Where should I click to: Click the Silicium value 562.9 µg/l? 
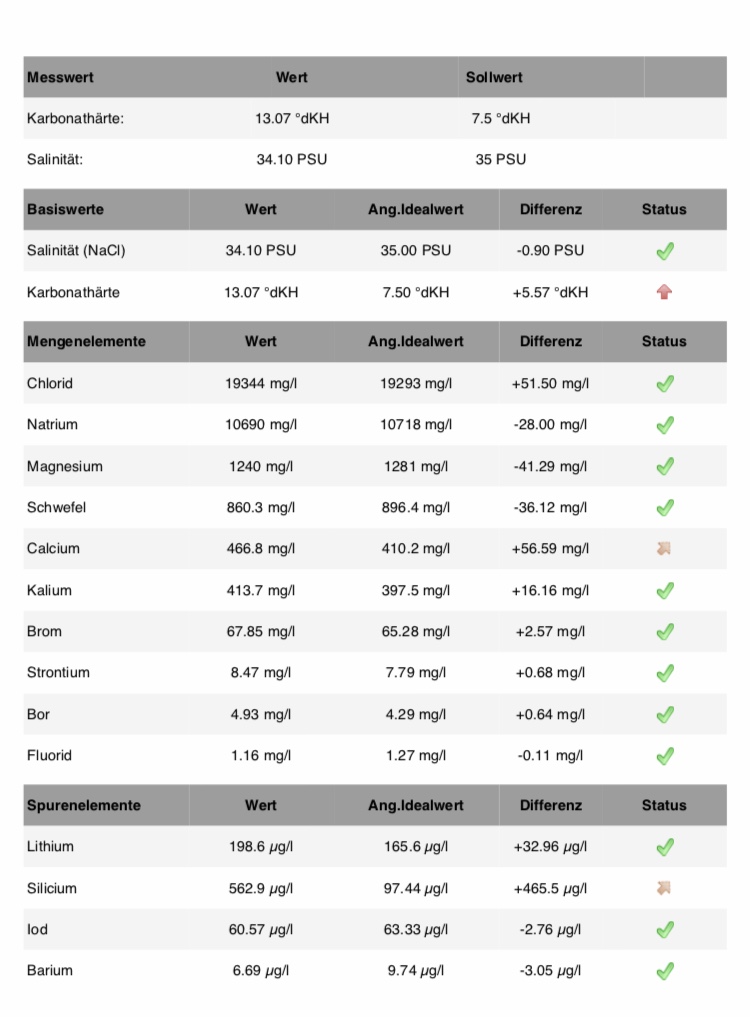261,888
